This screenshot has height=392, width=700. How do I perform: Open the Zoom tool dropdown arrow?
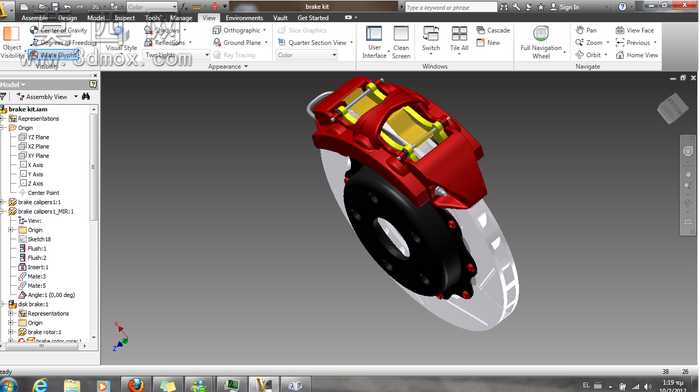click(608, 42)
